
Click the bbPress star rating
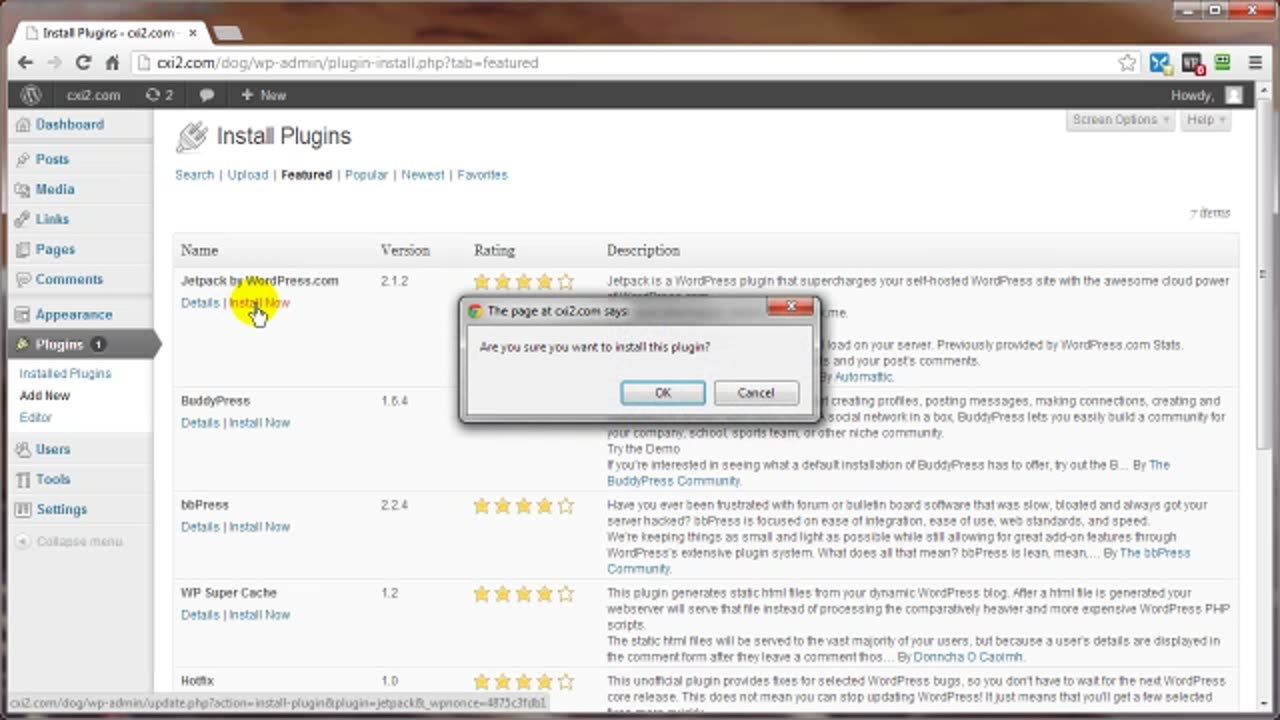[x=524, y=506]
